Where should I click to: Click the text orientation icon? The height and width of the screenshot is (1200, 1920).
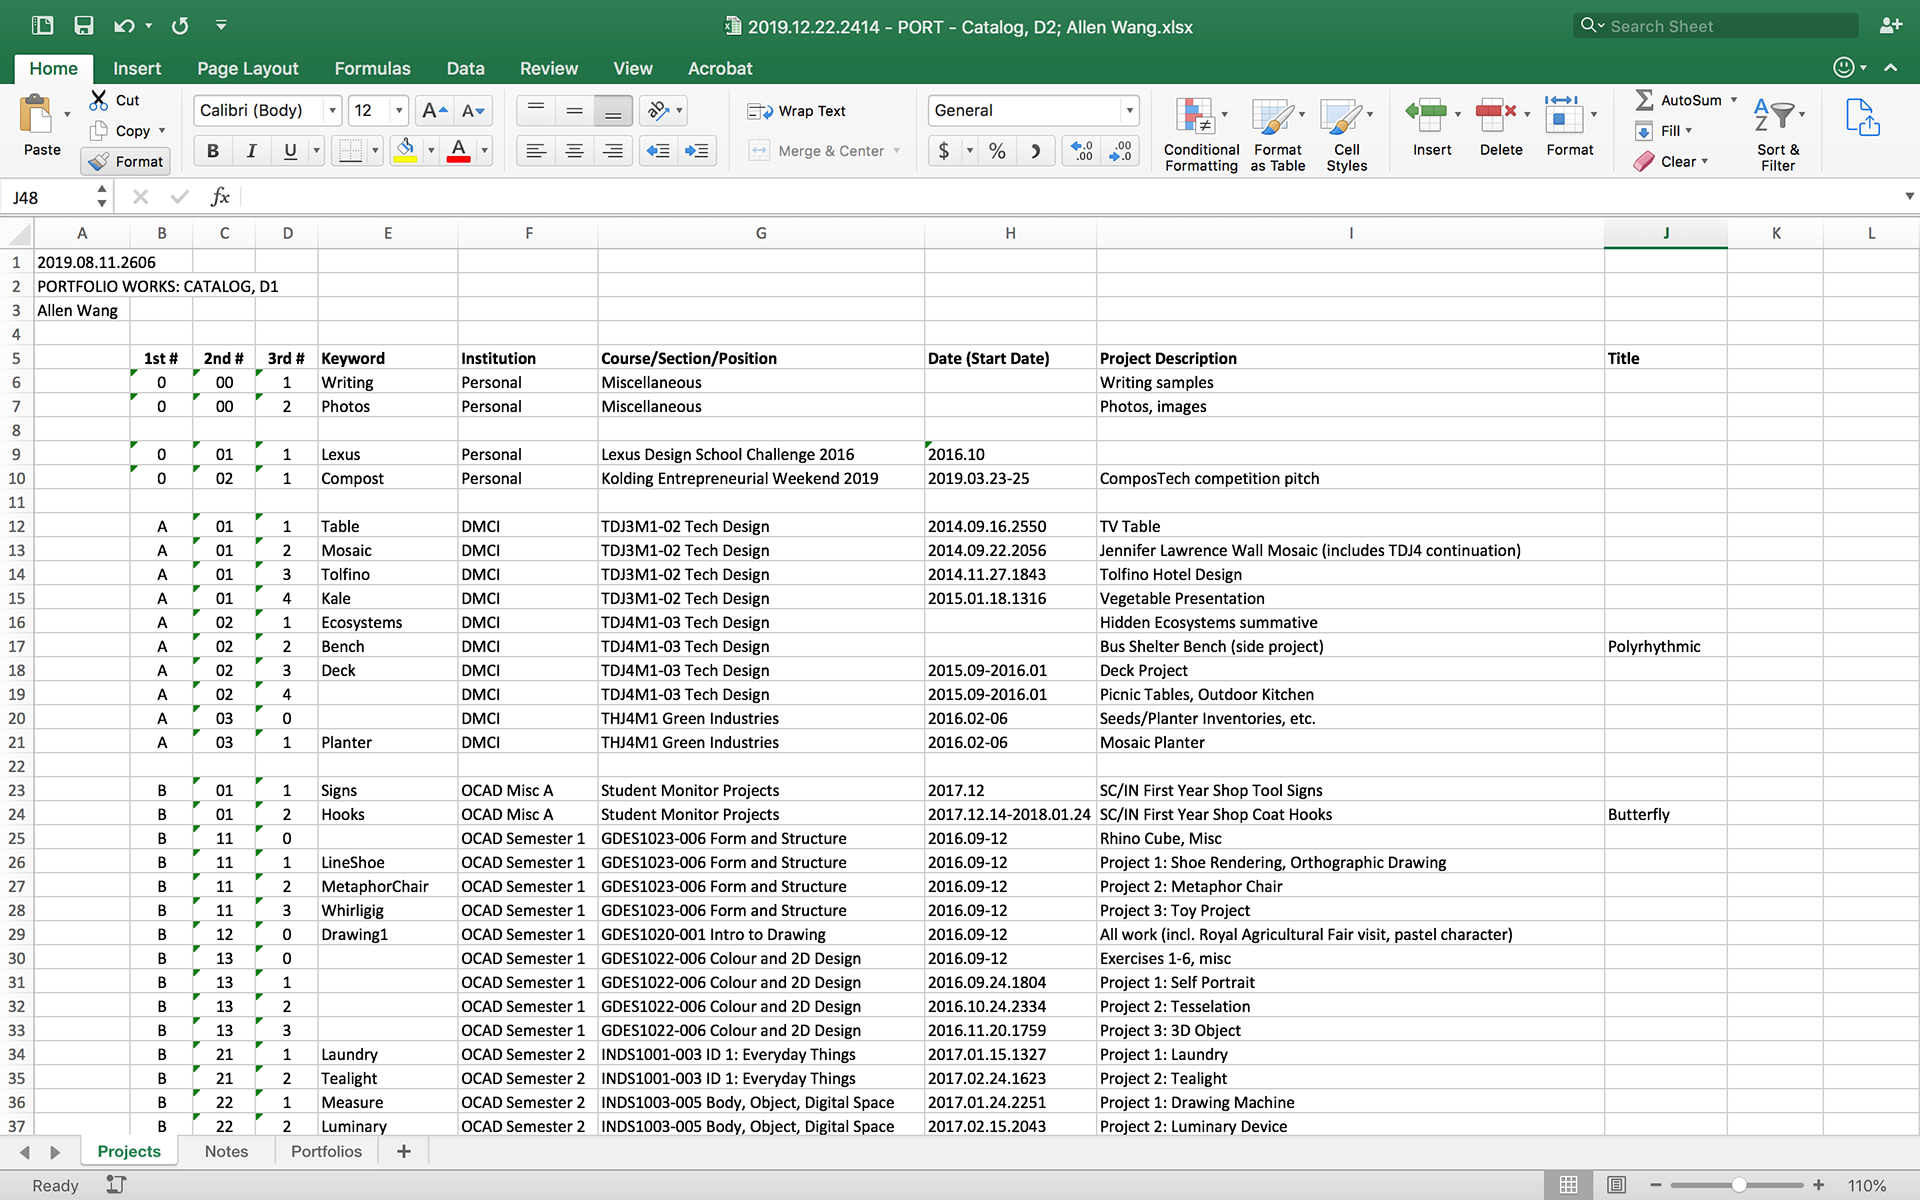click(x=658, y=111)
